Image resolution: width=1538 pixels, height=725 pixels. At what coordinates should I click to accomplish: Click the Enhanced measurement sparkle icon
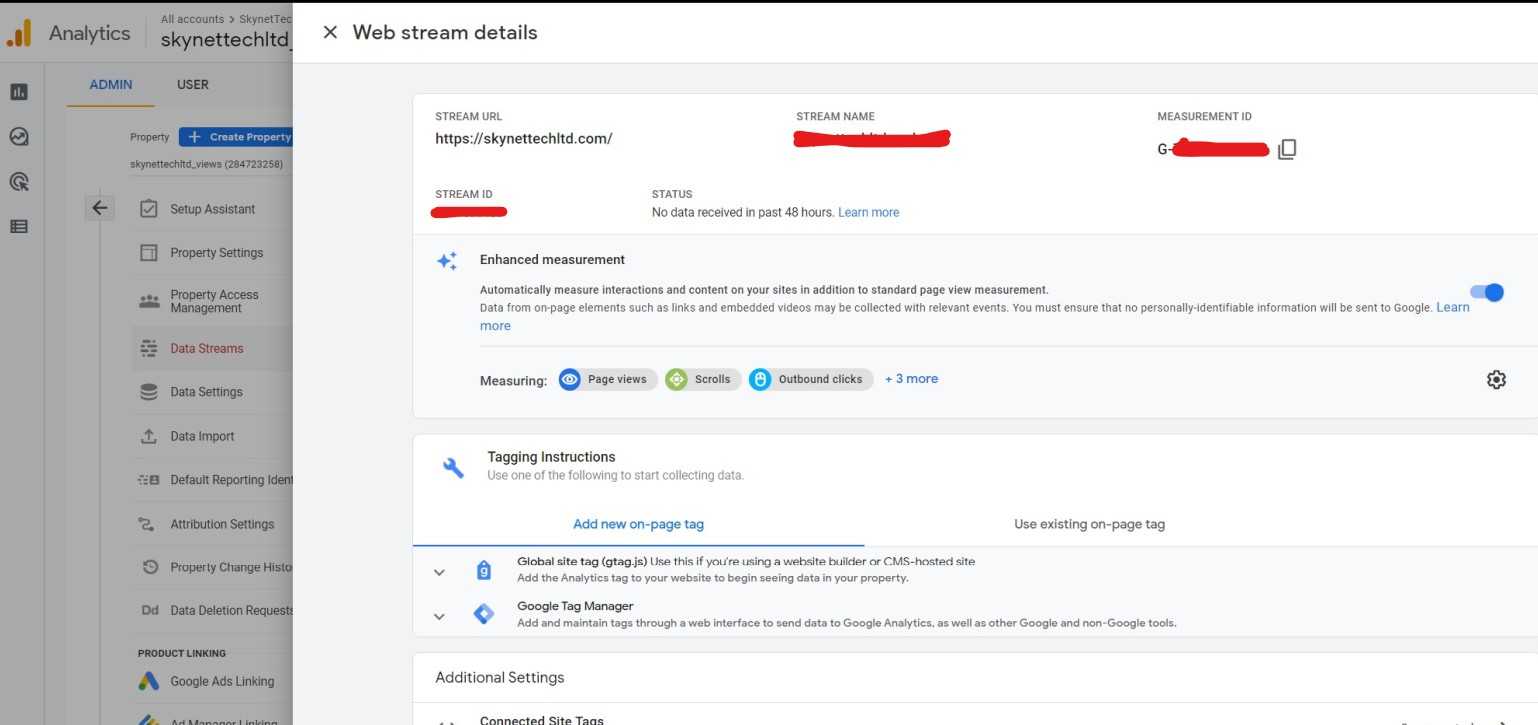pos(447,261)
